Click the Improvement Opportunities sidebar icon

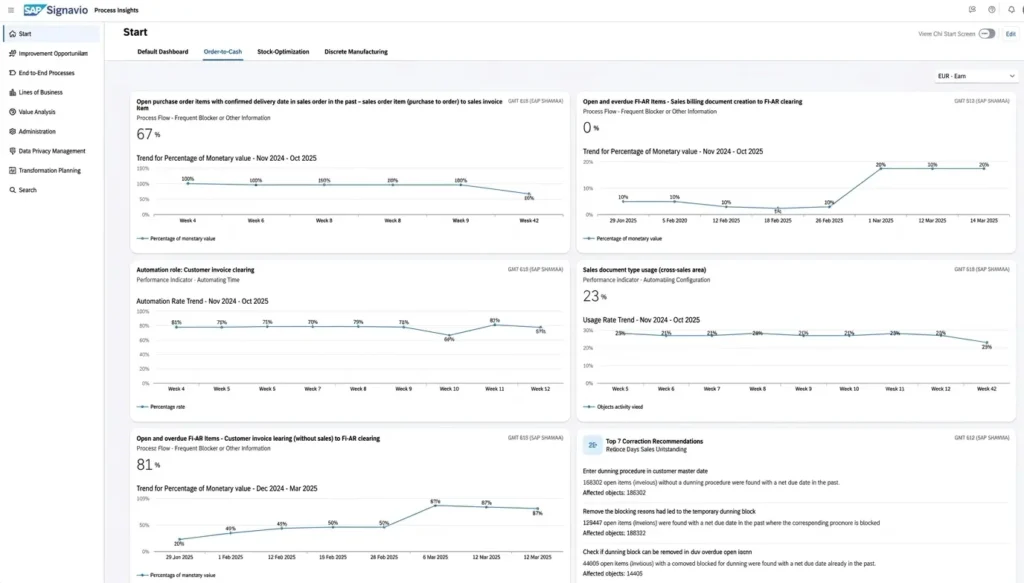(x=12, y=54)
